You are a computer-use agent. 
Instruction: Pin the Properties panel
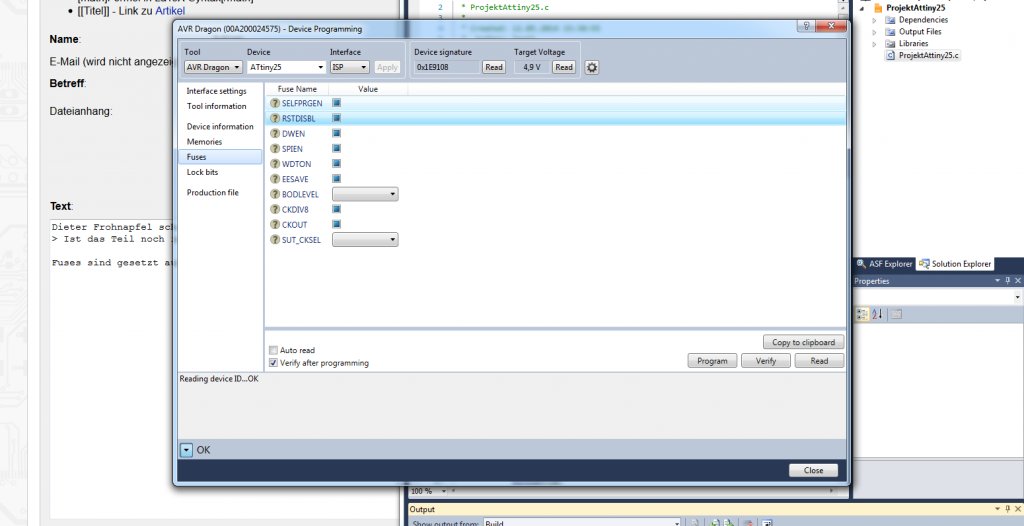(x=1008, y=281)
